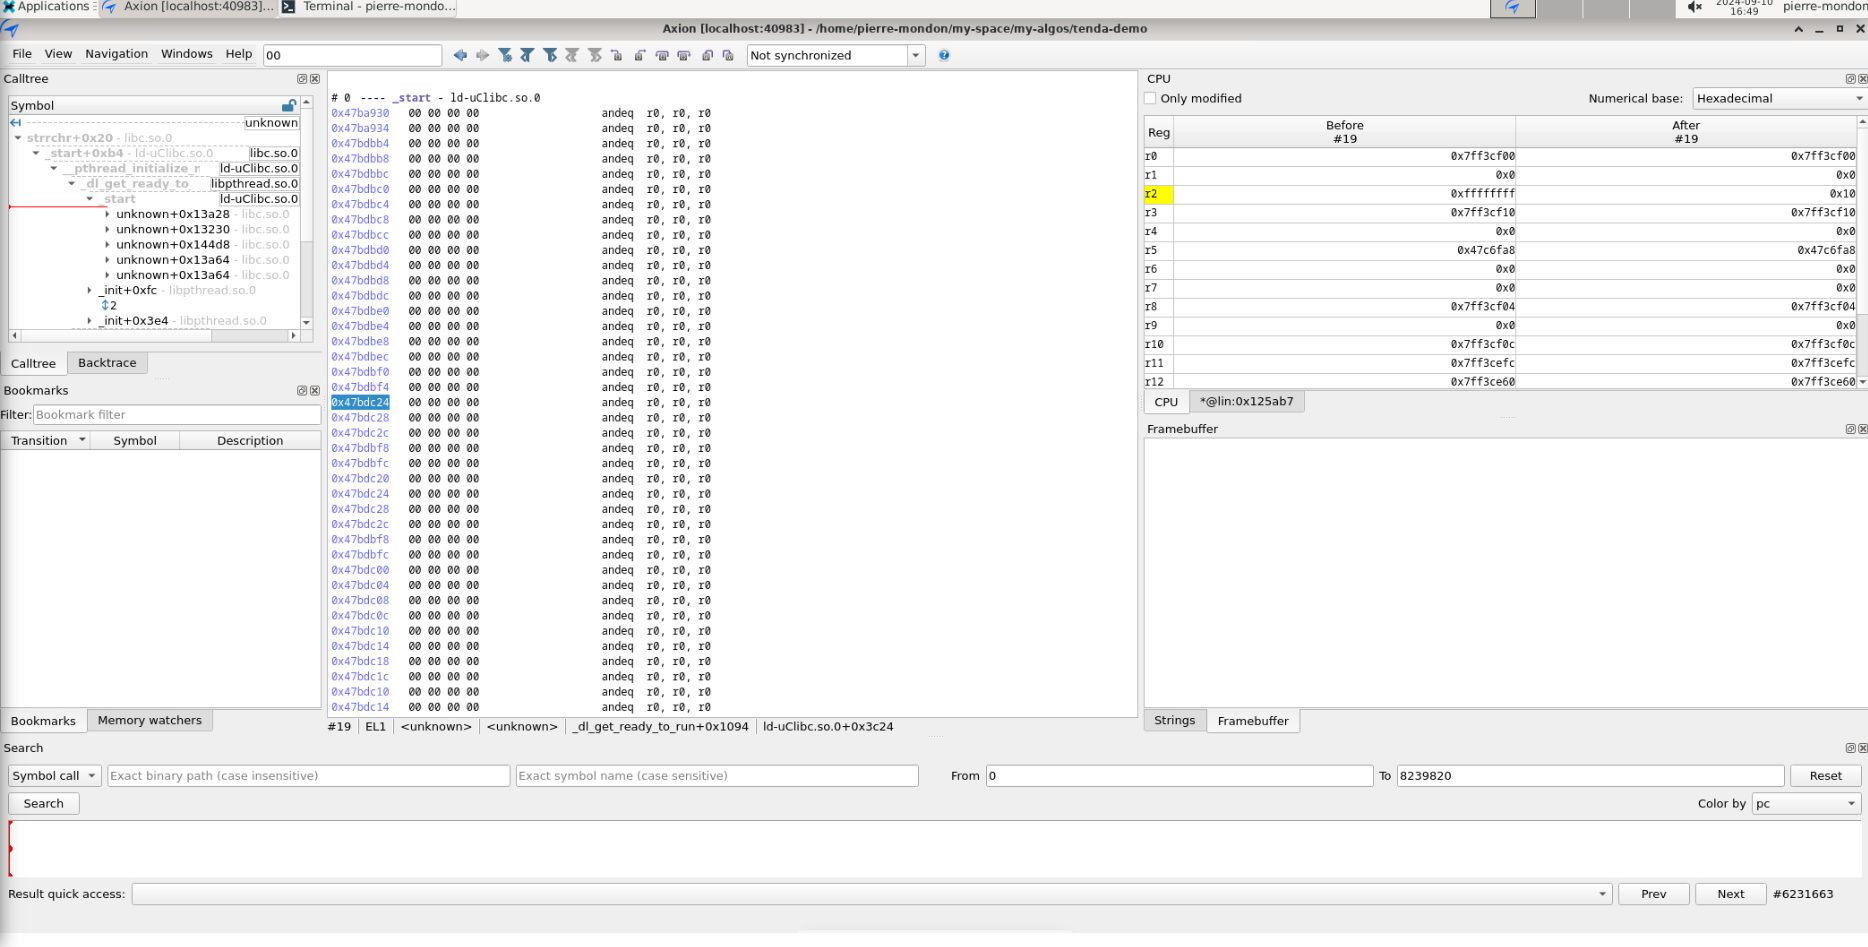The height and width of the screenshot is (947, 1868).
Task: Click the calltree vertical scrollbar
Action: click(x=306, y=214)
